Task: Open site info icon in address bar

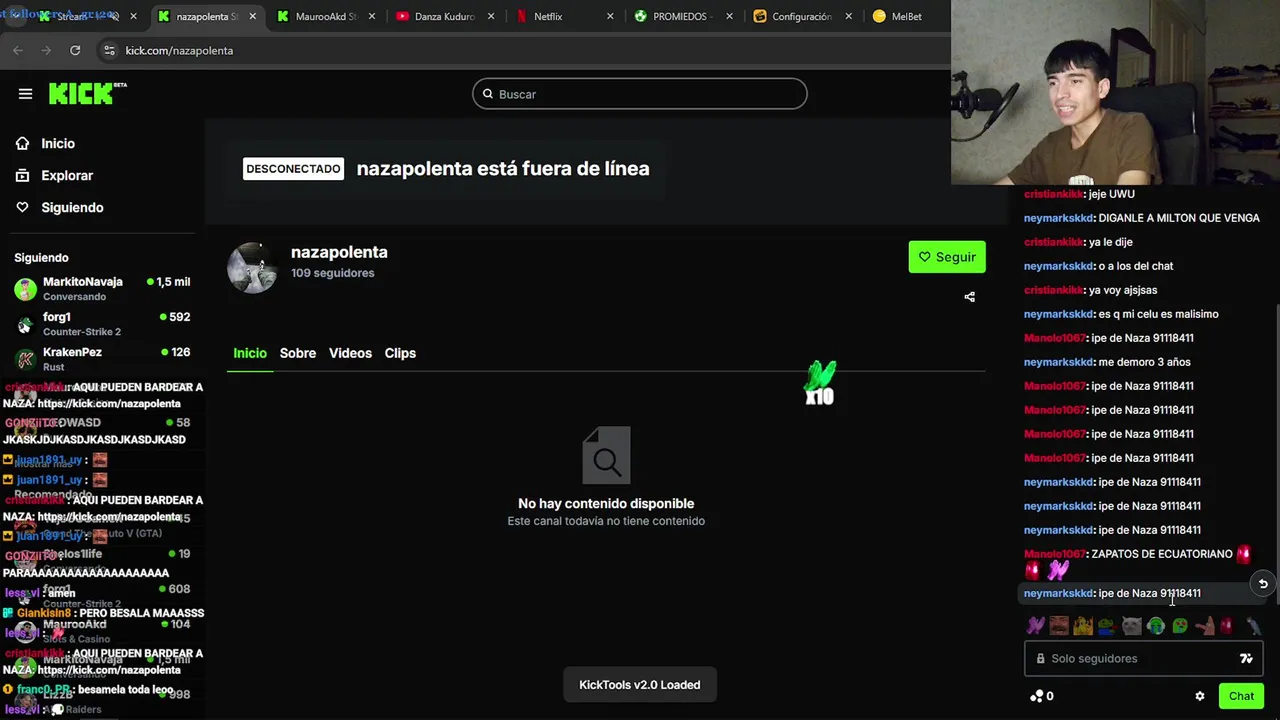Action: tap(109, 50)
